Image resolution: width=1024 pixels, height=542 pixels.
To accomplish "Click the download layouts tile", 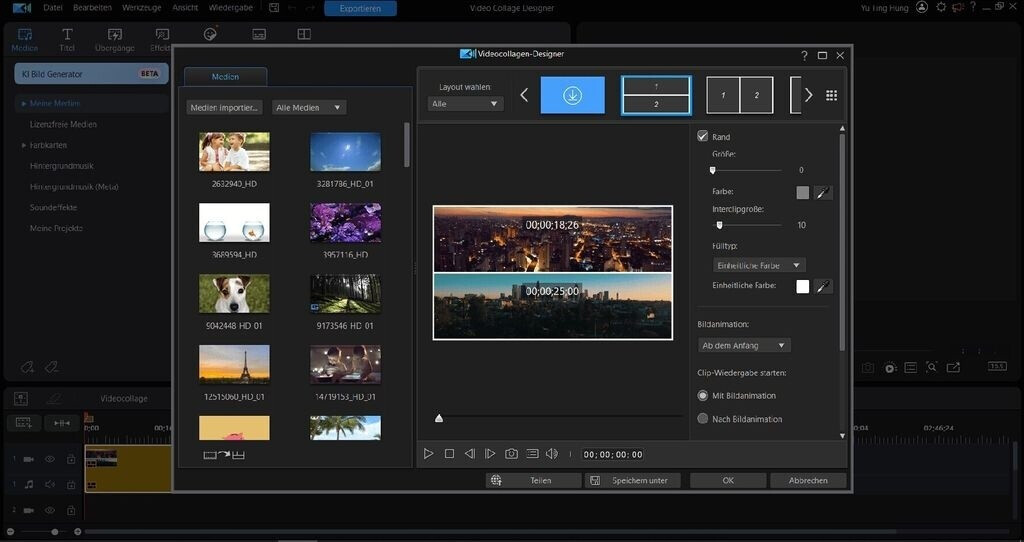I will tap(573, 95).
